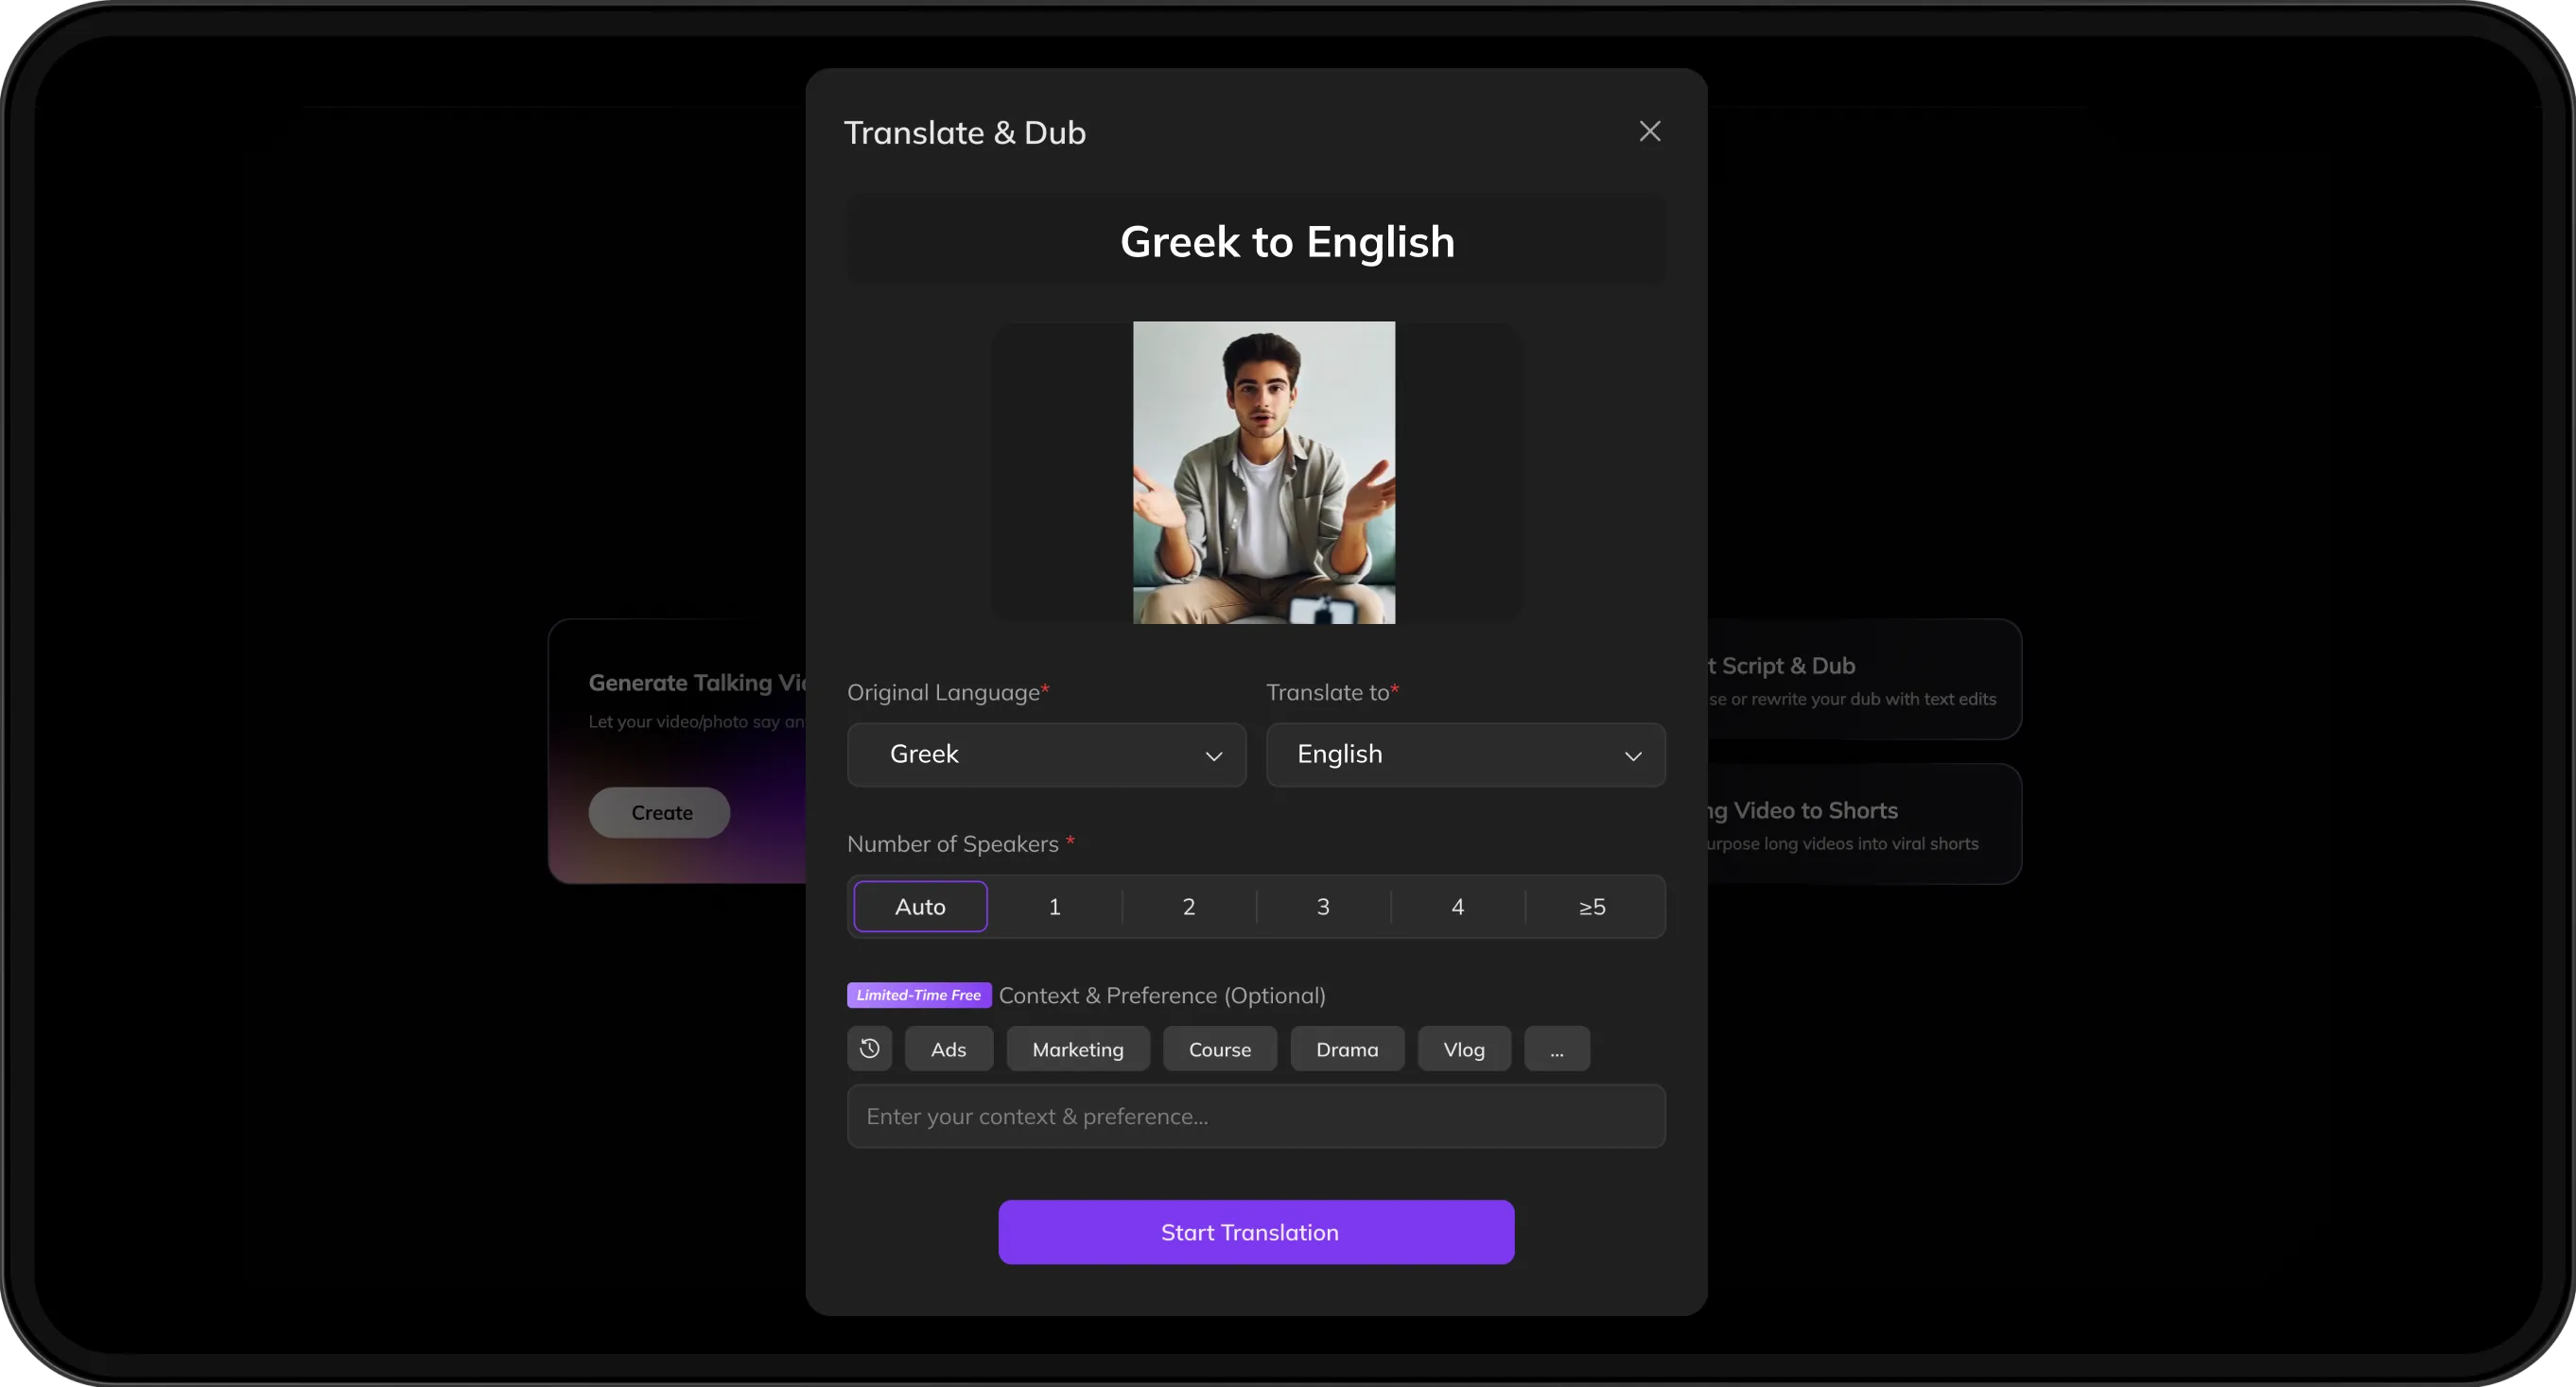Set number of speakers to 1
The image size is (2576, 1387).
click(x=1054, y=906)
